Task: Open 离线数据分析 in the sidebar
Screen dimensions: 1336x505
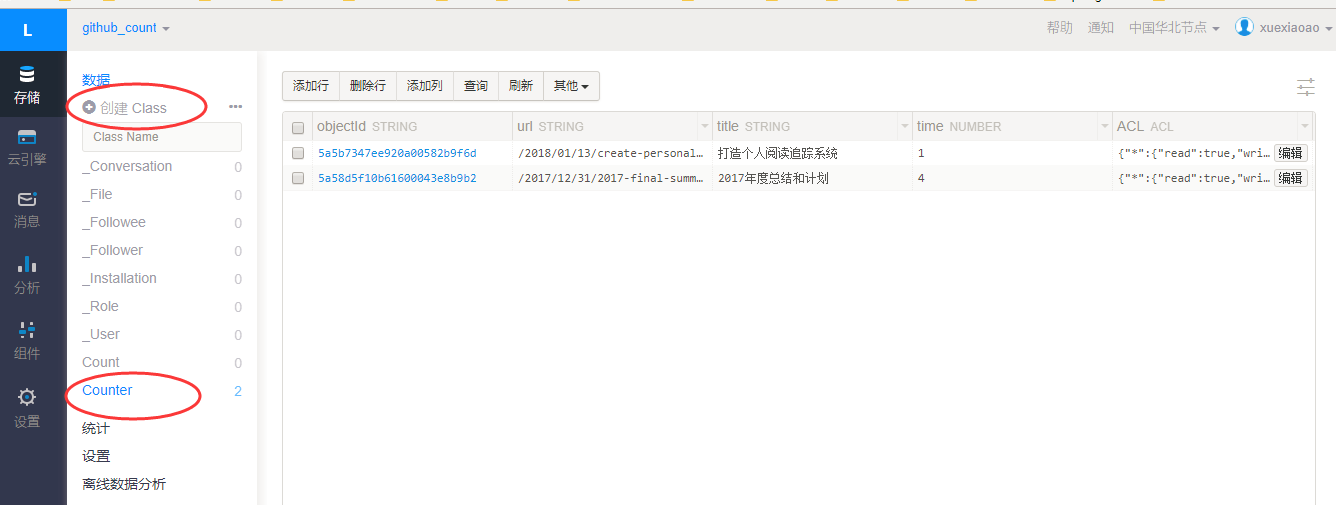Action: point(124,484)
